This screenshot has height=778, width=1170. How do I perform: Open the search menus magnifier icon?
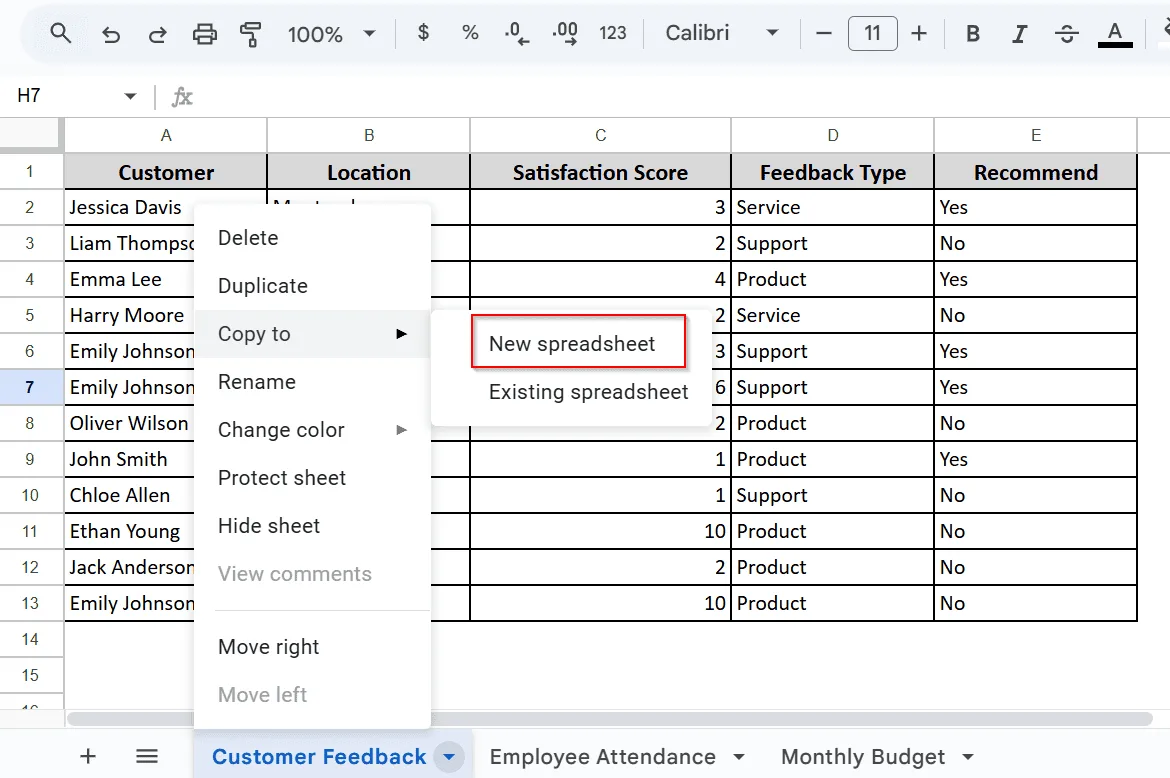pyautogui.click(x=60, y=34)
